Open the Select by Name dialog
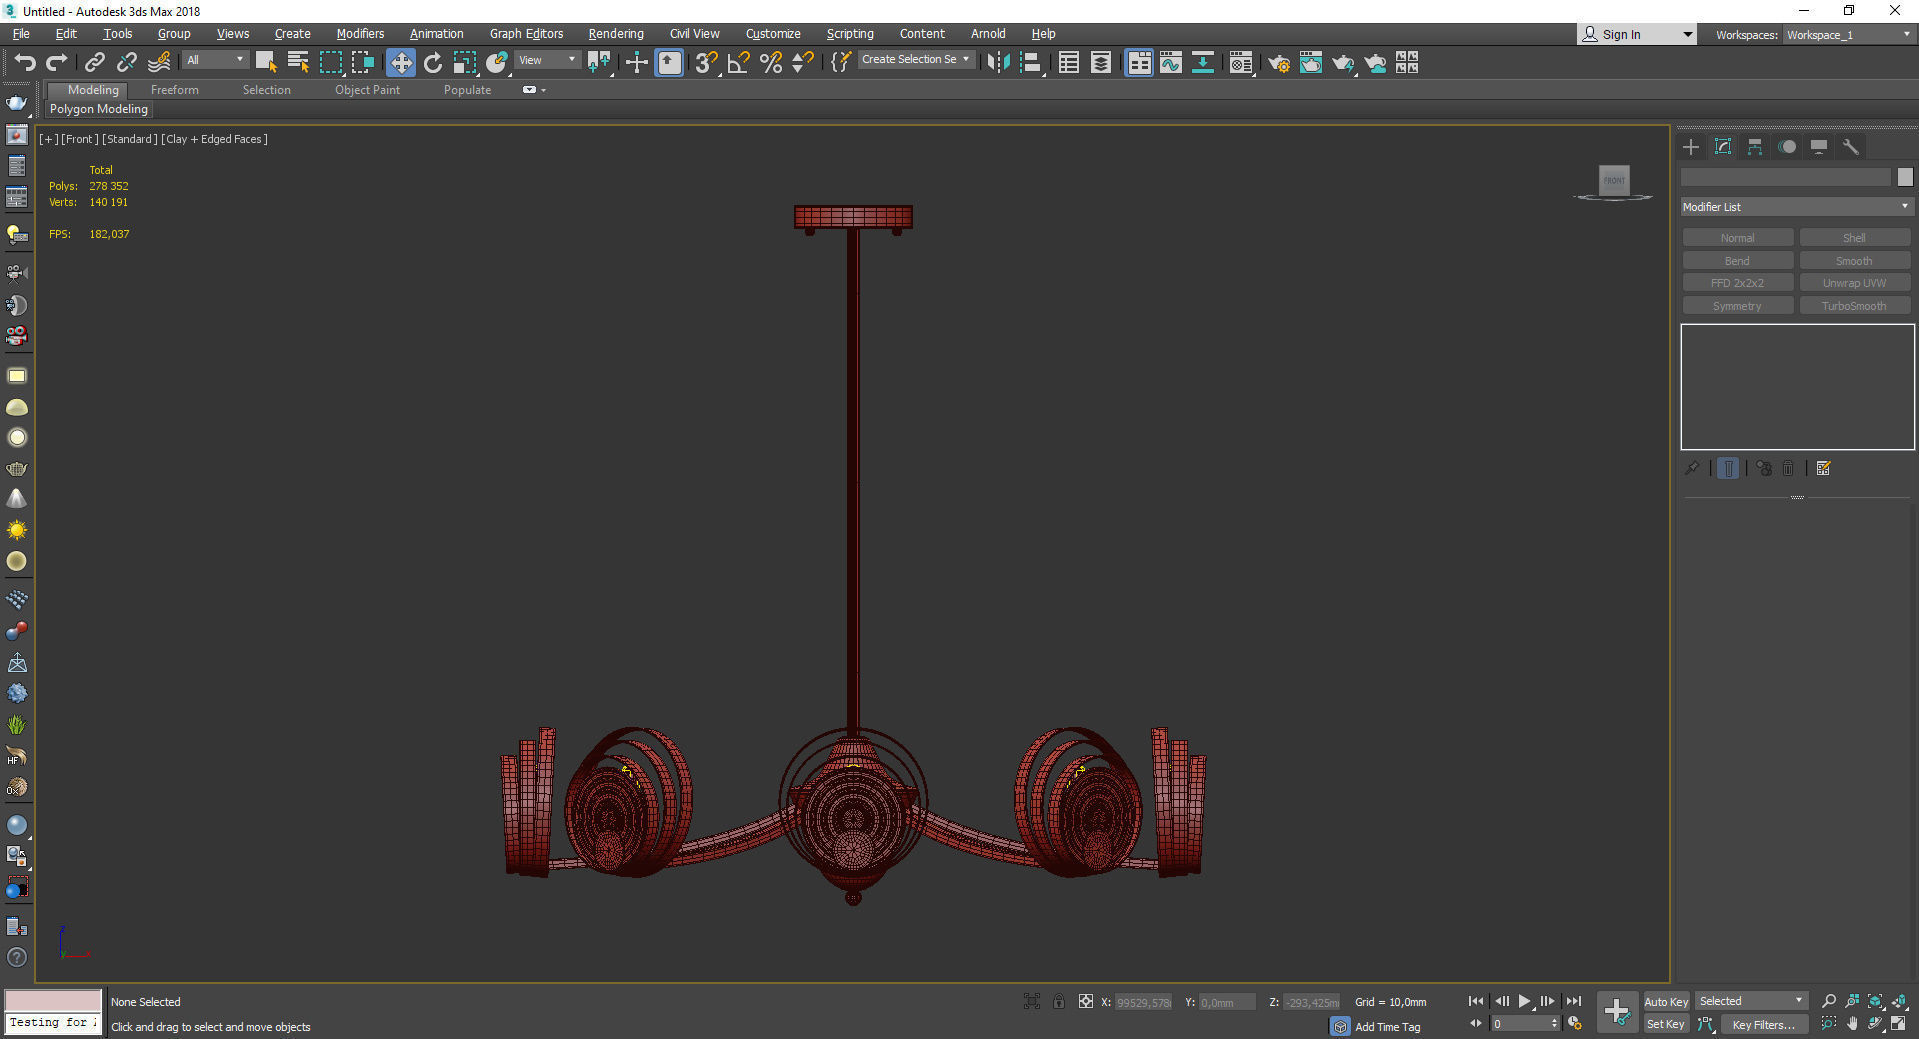The width and height of the screenshot is (1919, 1039). pos(298,63)
